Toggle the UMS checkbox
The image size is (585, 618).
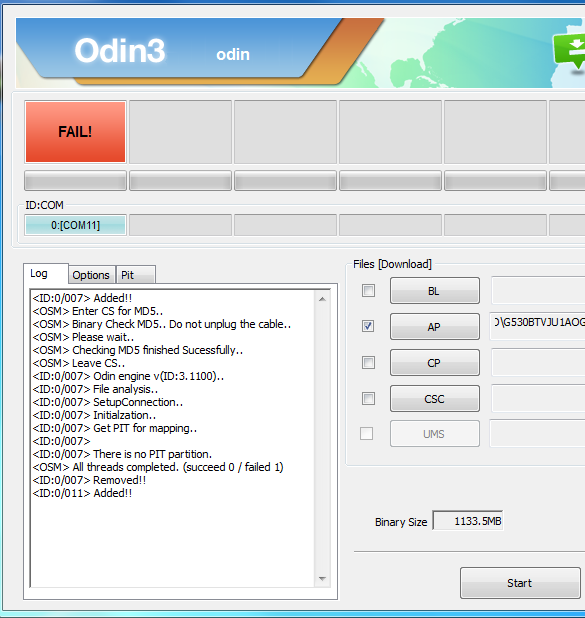[x=367, y=434]
